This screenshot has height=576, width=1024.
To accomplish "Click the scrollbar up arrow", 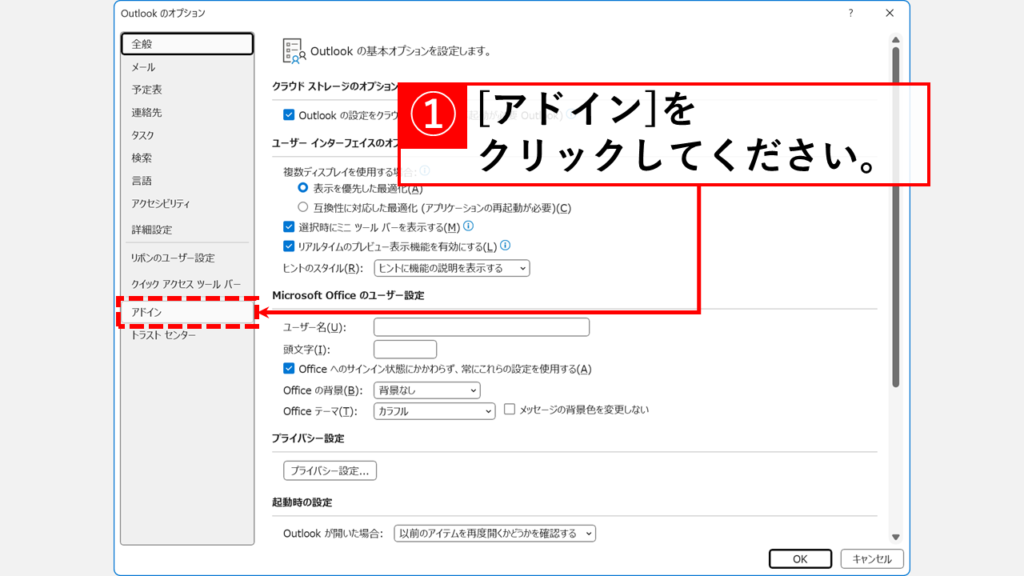I will pyautogui.click(x=896, y=40).
